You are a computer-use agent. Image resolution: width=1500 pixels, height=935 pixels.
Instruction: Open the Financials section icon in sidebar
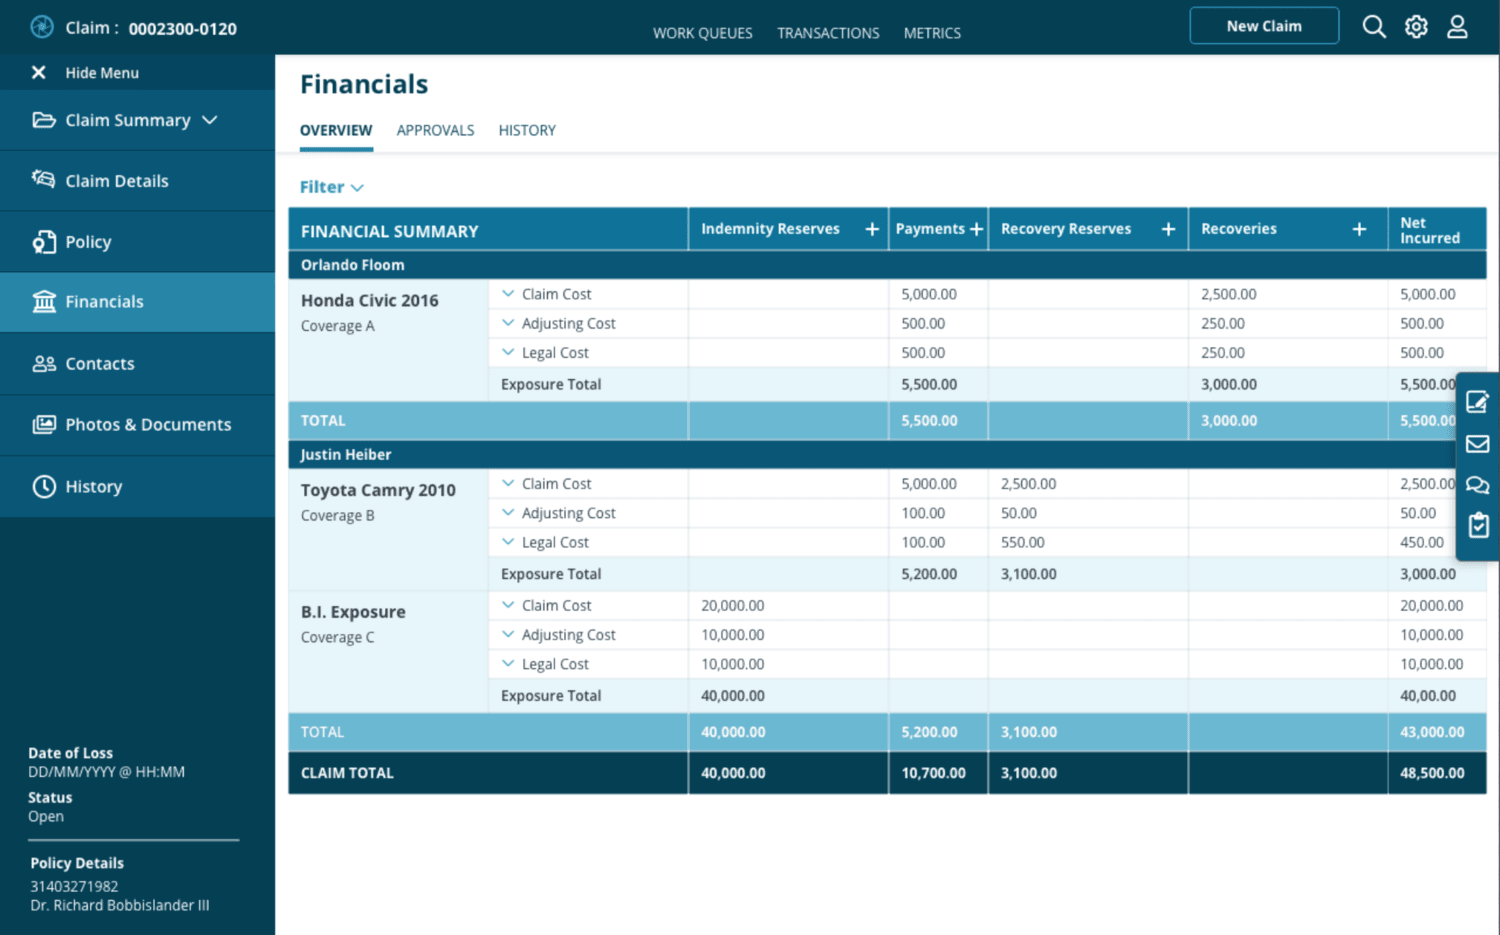[44, 301]
